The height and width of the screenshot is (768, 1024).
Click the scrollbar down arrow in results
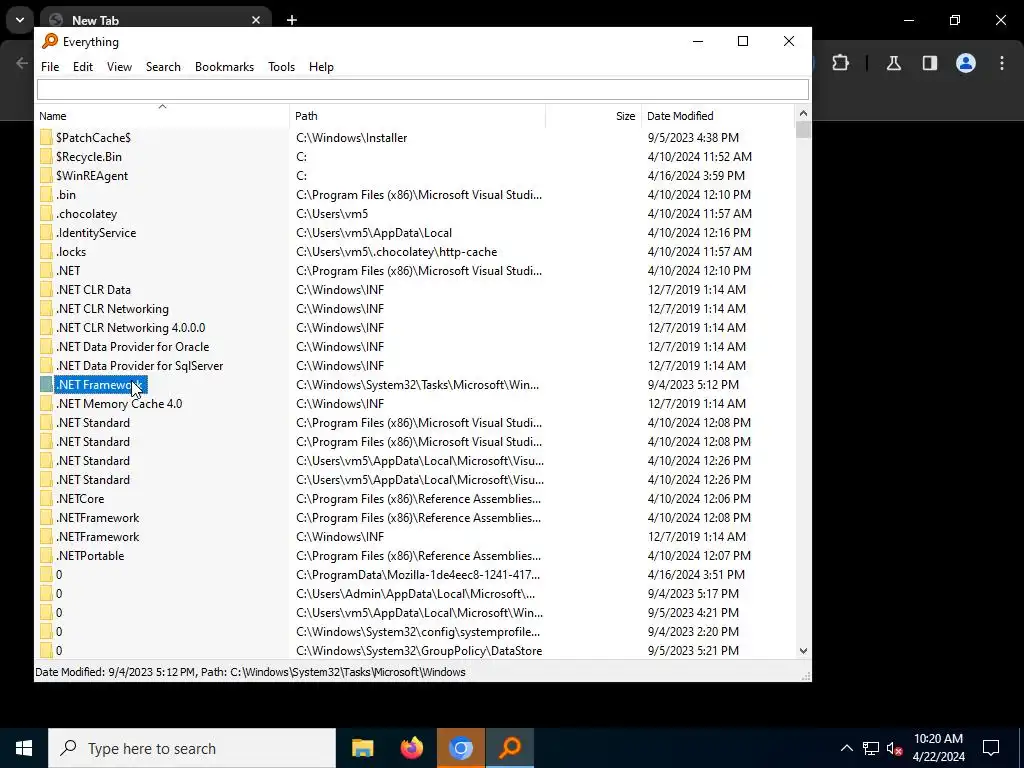pyautogui.click(x=803, y=650)
